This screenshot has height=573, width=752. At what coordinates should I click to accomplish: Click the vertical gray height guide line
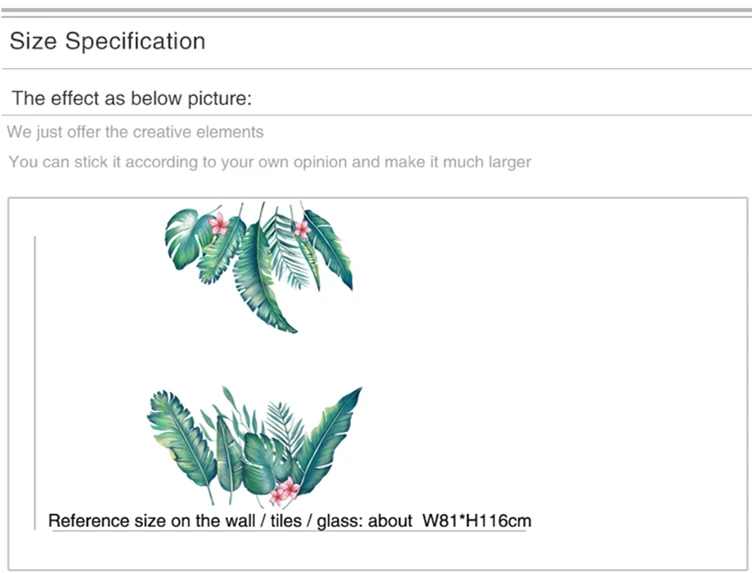click(35, 383)
